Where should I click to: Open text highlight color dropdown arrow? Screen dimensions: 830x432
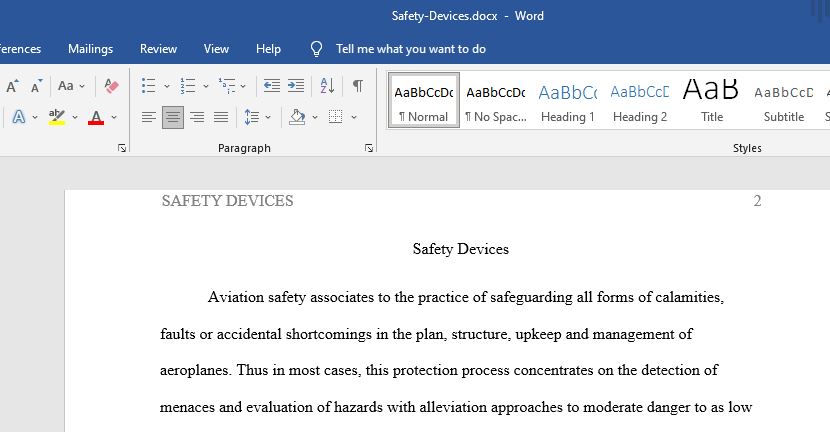click(75, 117)
